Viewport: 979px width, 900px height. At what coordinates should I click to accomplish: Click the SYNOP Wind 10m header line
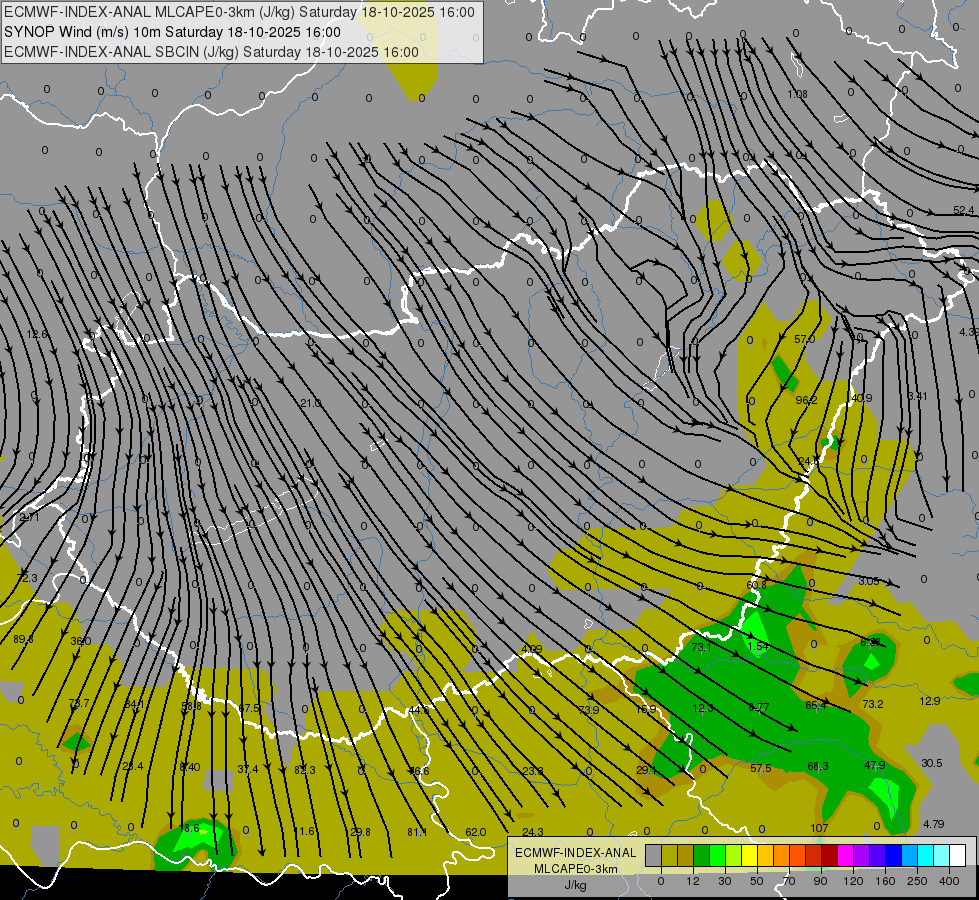(x=172, y=32)
